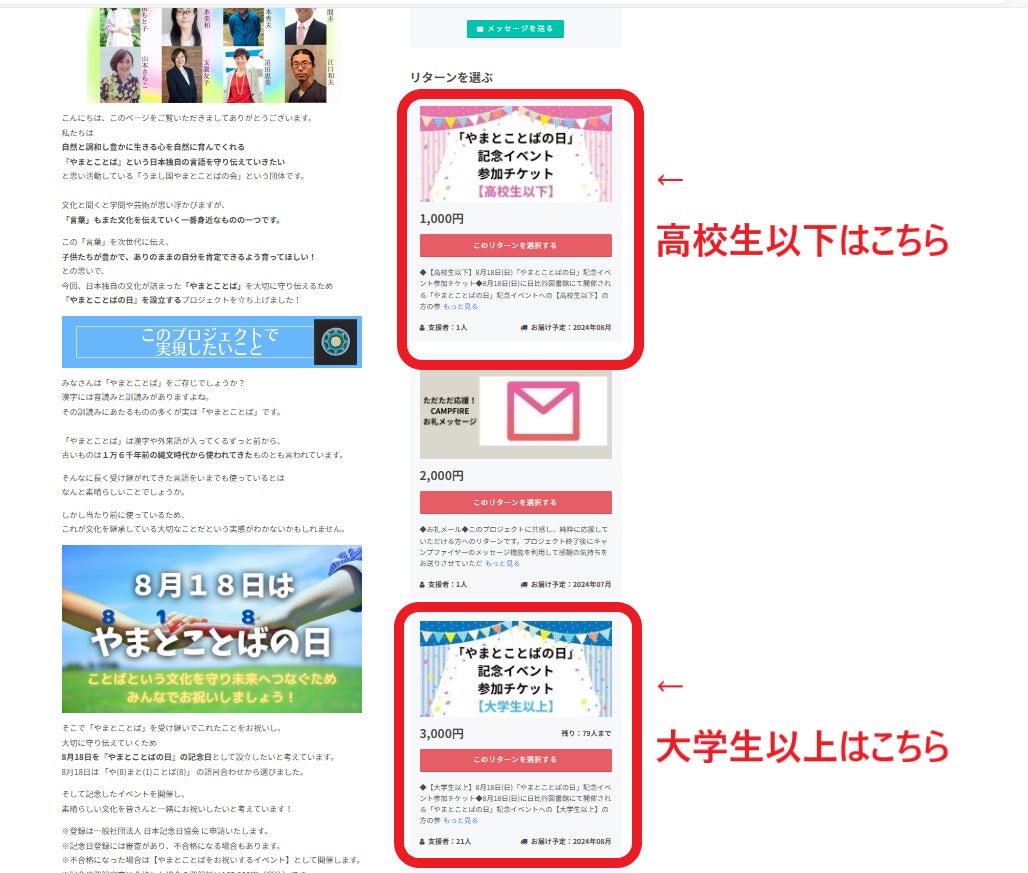Expand もっと見る in the 1,000円 return description

[461, 306]
